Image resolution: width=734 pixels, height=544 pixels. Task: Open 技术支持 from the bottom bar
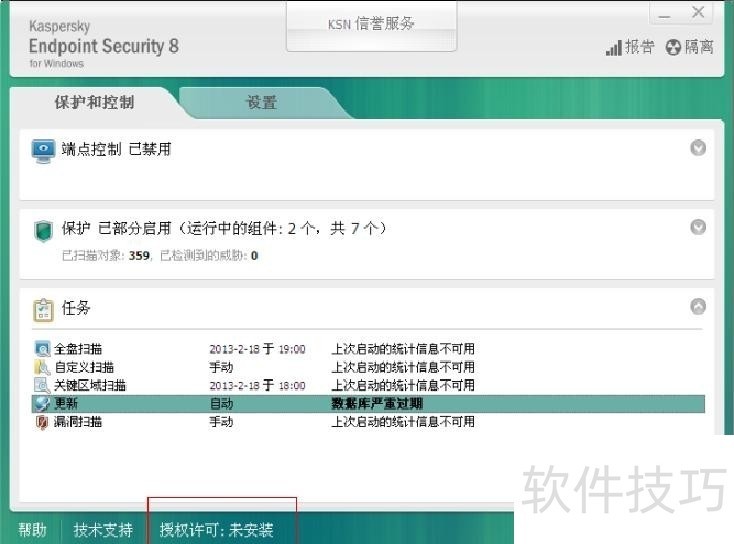coord(103,530)
